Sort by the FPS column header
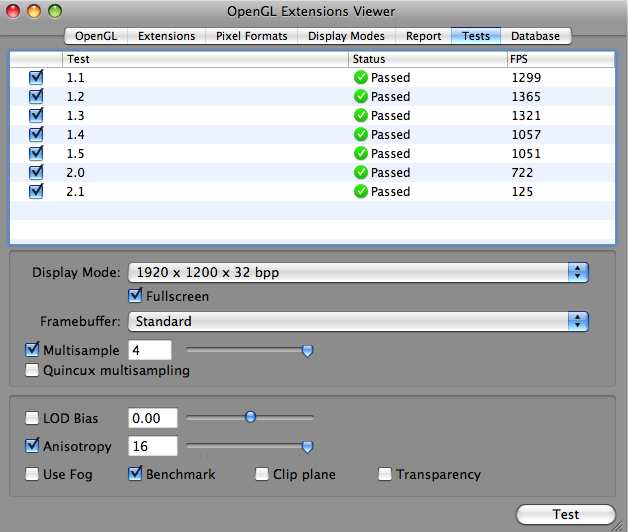 pyautogui.click(x=560, y=59)
